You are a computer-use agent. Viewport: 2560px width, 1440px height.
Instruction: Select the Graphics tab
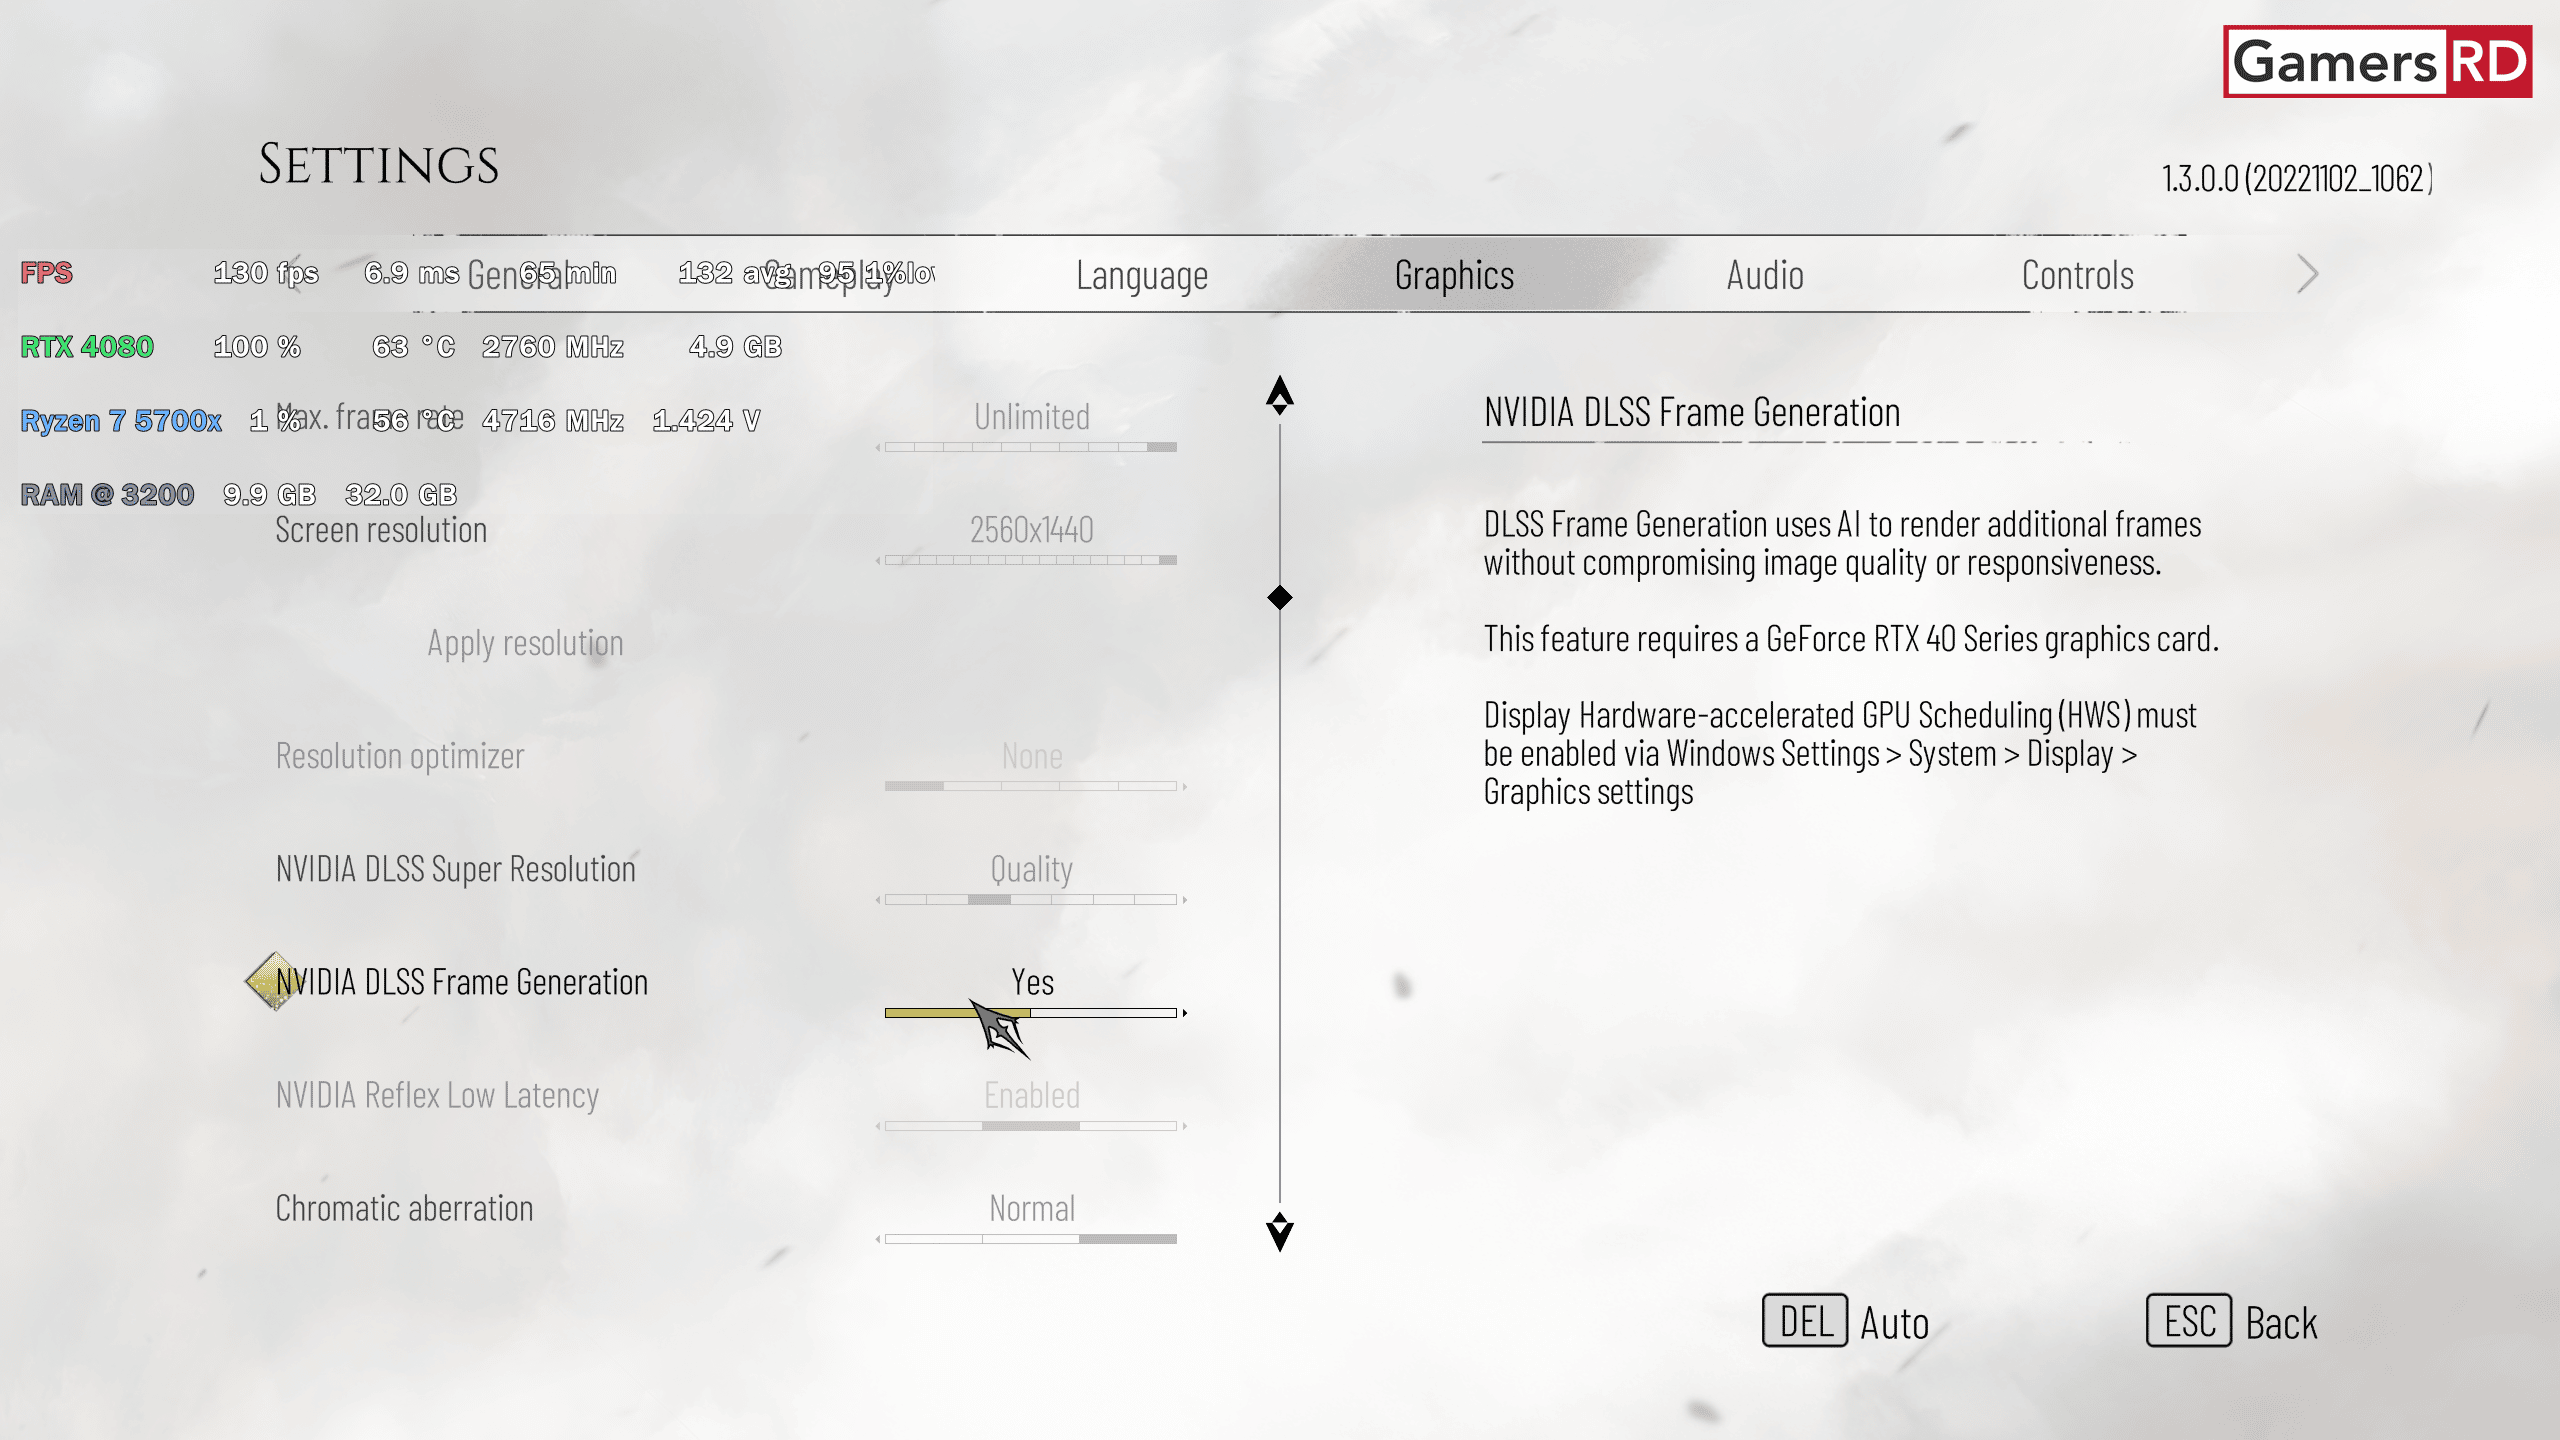click(1452, 273)
